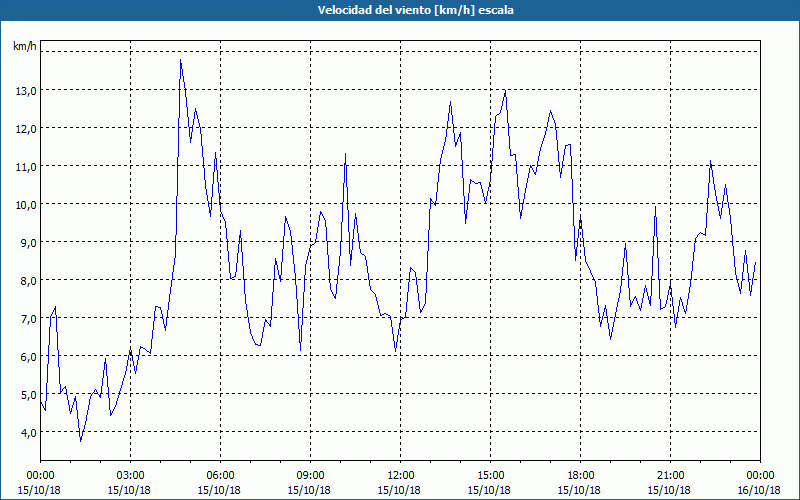
Task: Select the '12,0' y-axis value
Action: 26,129
